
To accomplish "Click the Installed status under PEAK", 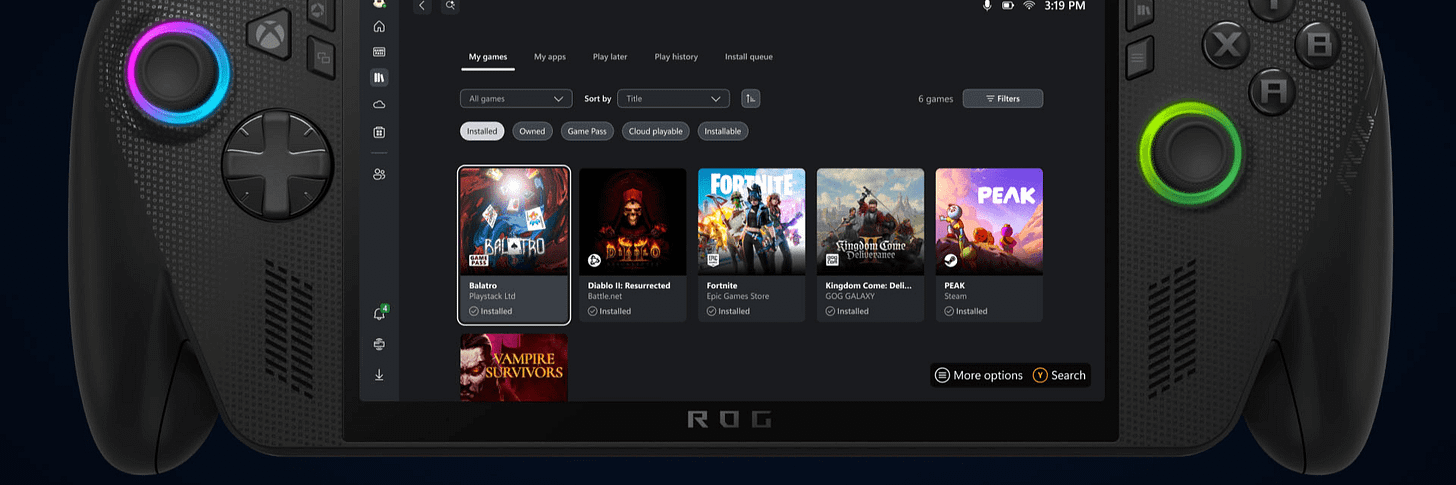I will (x=967, y=311).
